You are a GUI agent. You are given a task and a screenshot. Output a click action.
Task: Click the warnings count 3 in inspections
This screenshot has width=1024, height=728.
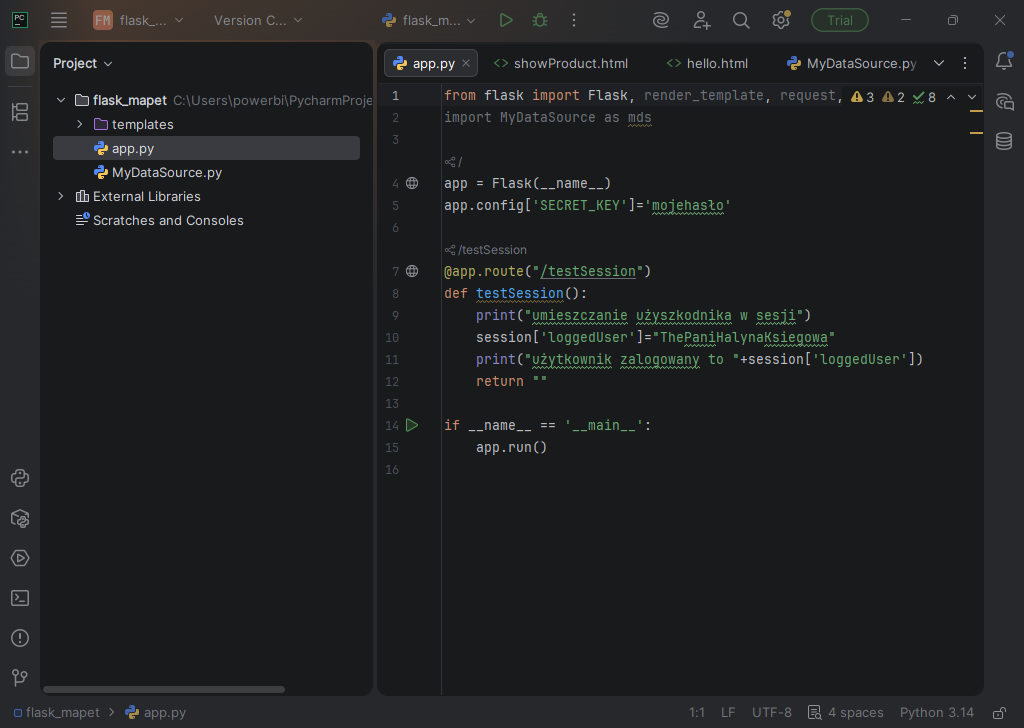[x=862, y=97]
